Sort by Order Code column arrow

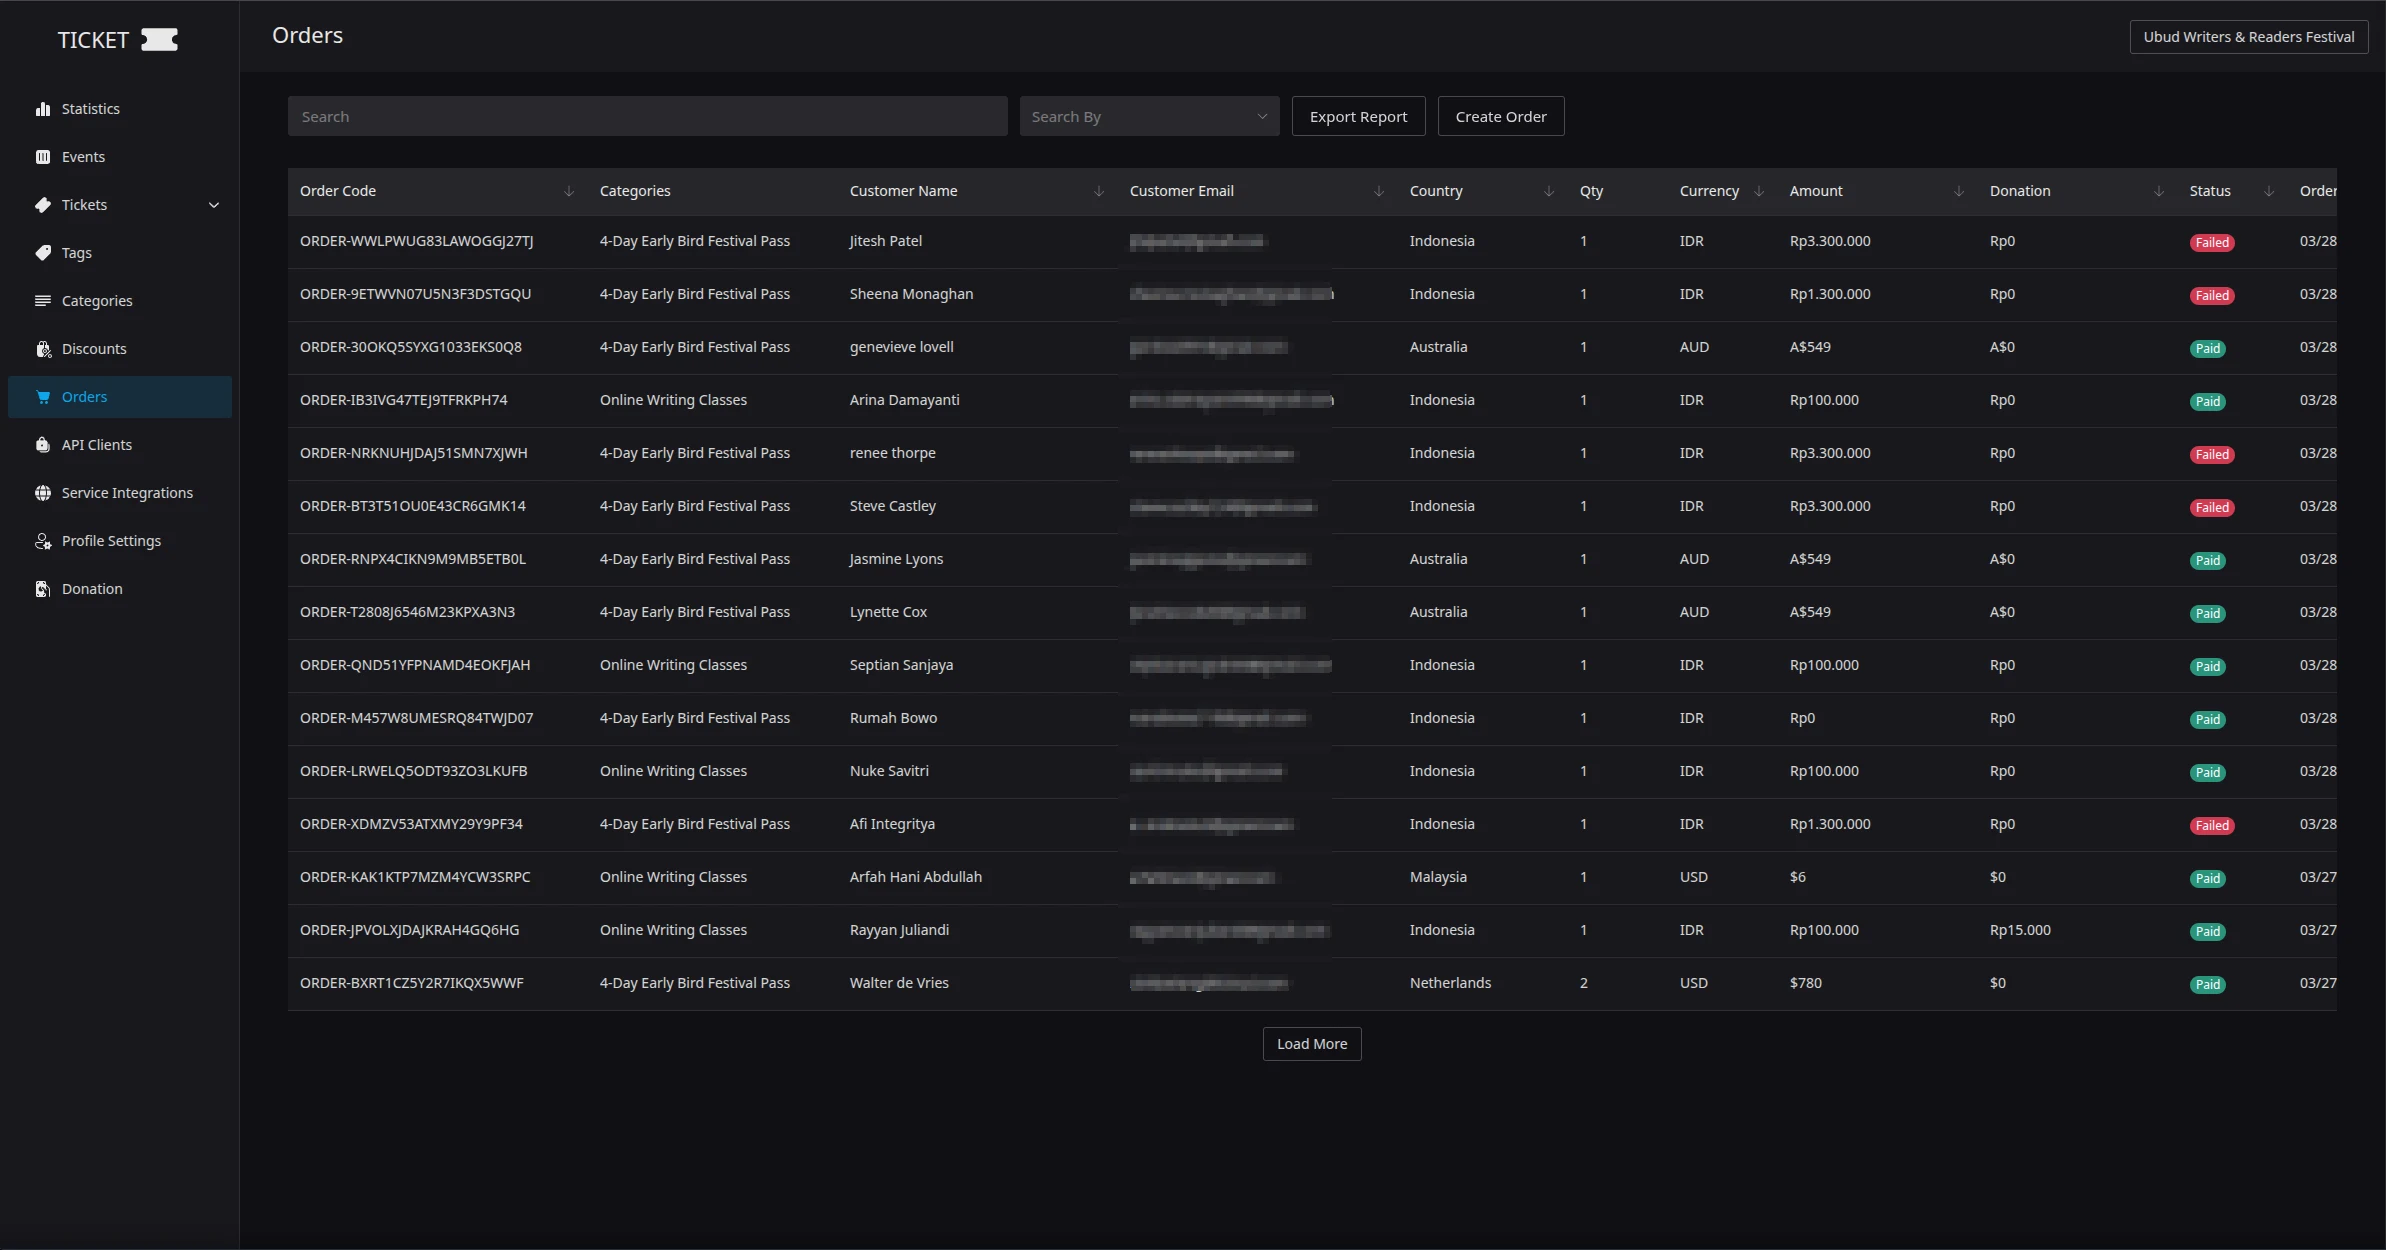pyautogui.click(x=569, y=191)
